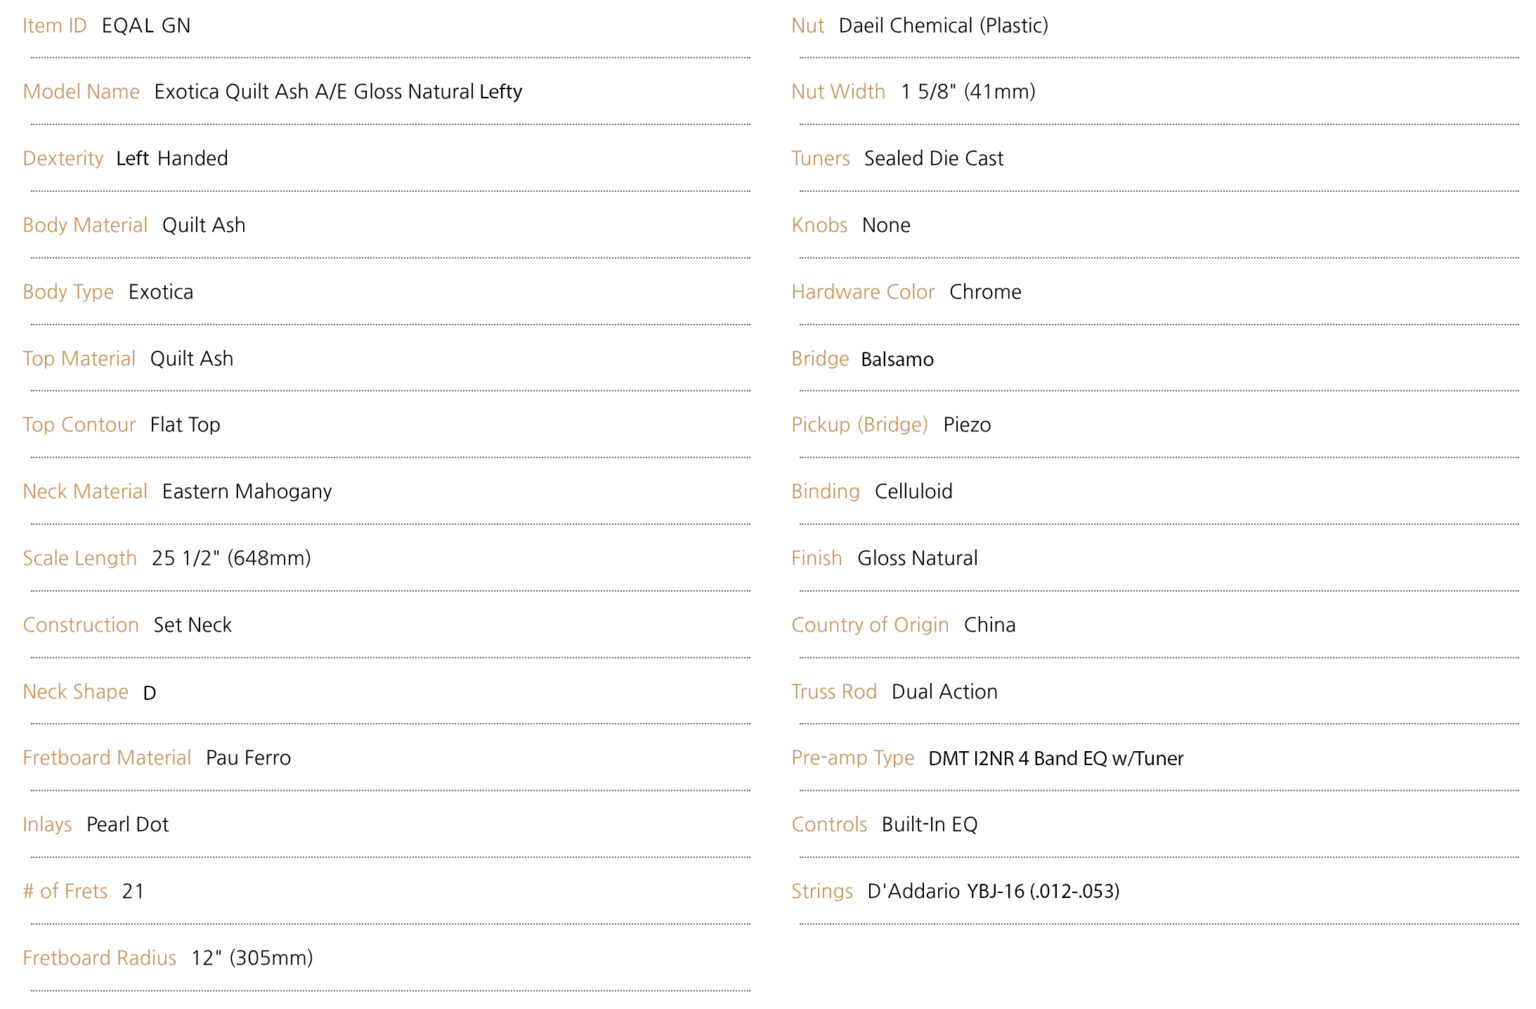Click the Dexterity label
Screen dimensions: 1536x1009
[63, 159]
